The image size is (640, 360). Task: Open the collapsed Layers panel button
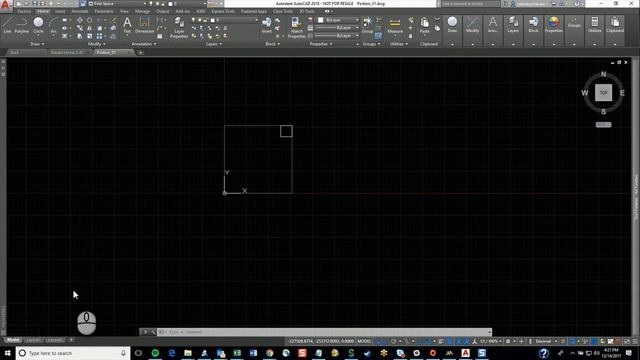tap(513, 31)
